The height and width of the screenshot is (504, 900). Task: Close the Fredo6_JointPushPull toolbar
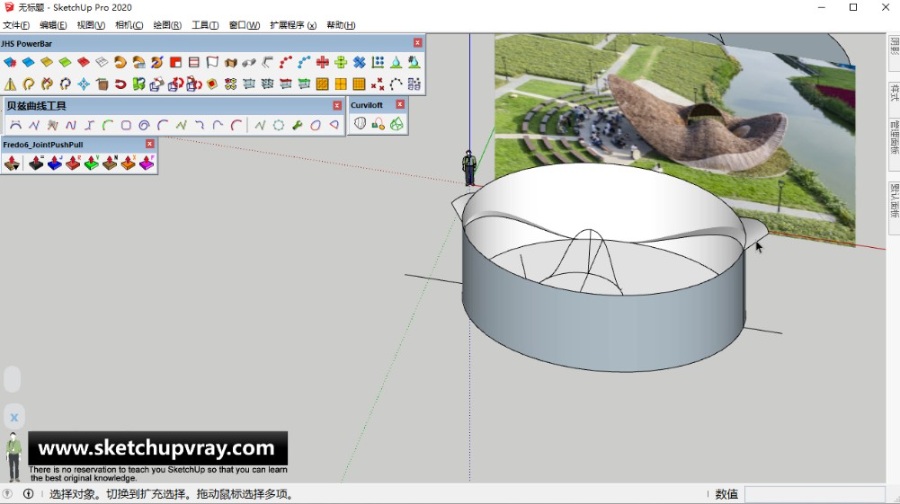(150, 144)
